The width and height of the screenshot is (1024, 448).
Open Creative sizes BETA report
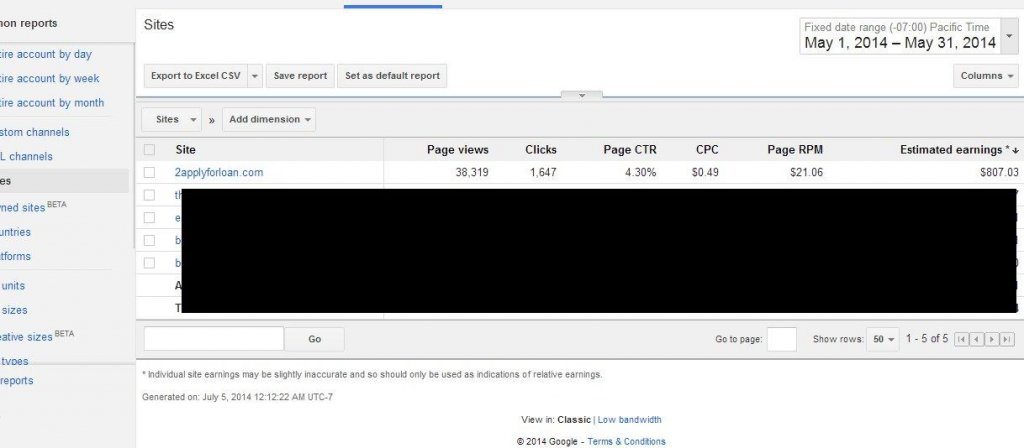[37, 336]
